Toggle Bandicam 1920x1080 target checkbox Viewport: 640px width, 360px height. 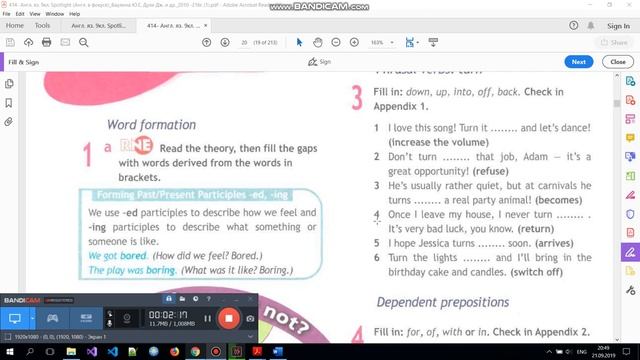[x=7, y=337]
